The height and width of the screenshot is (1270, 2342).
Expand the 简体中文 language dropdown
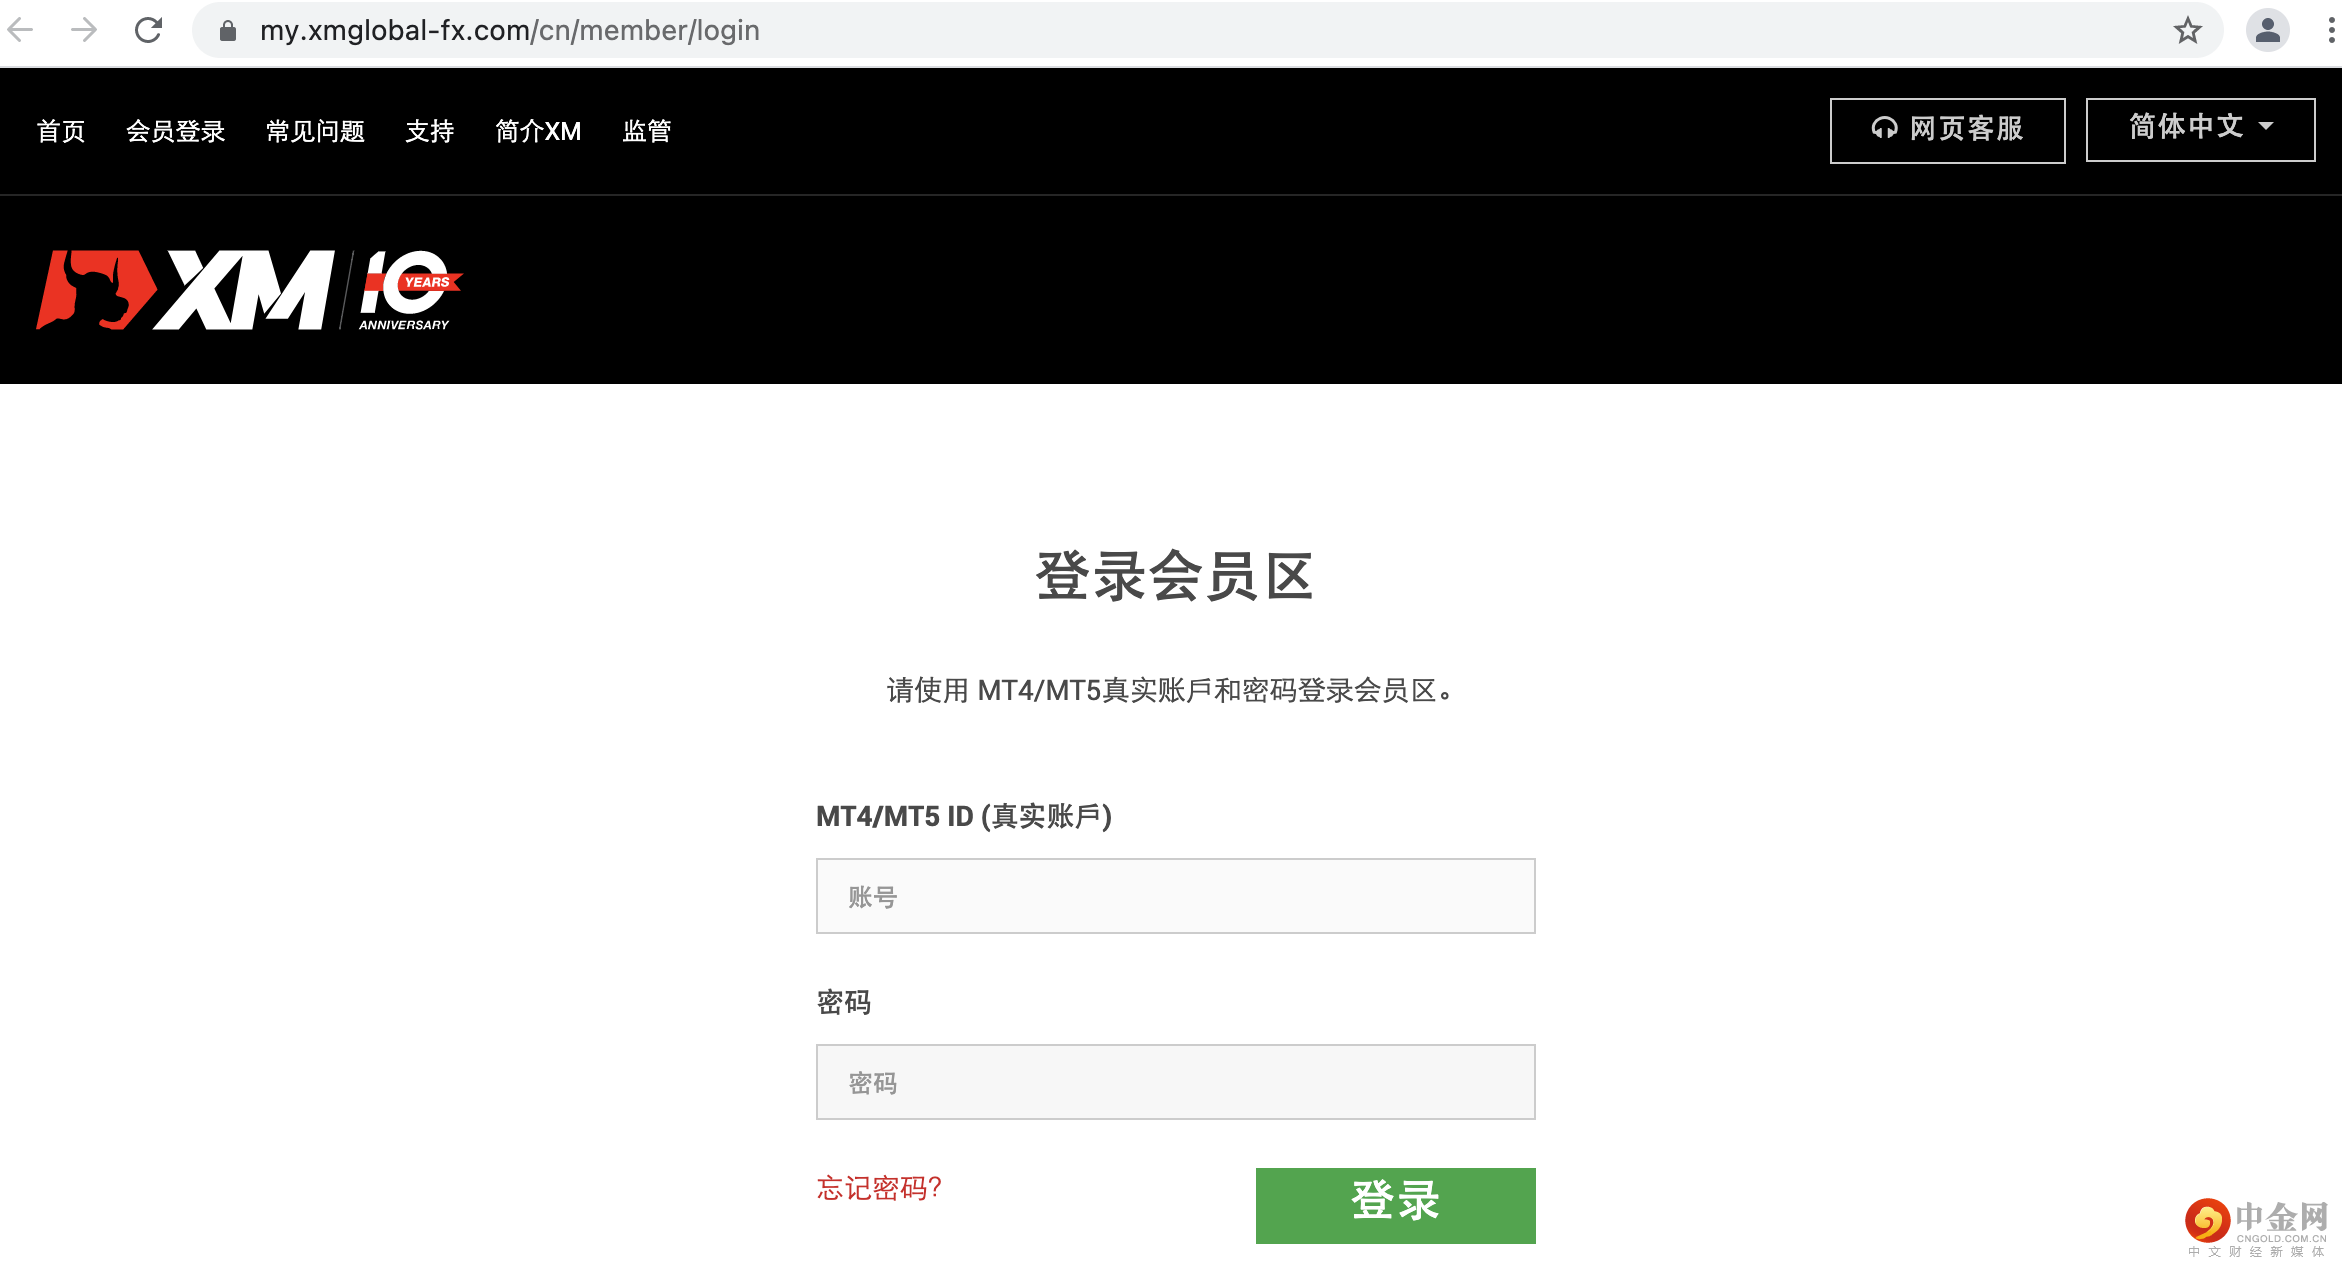point(2200,128)
